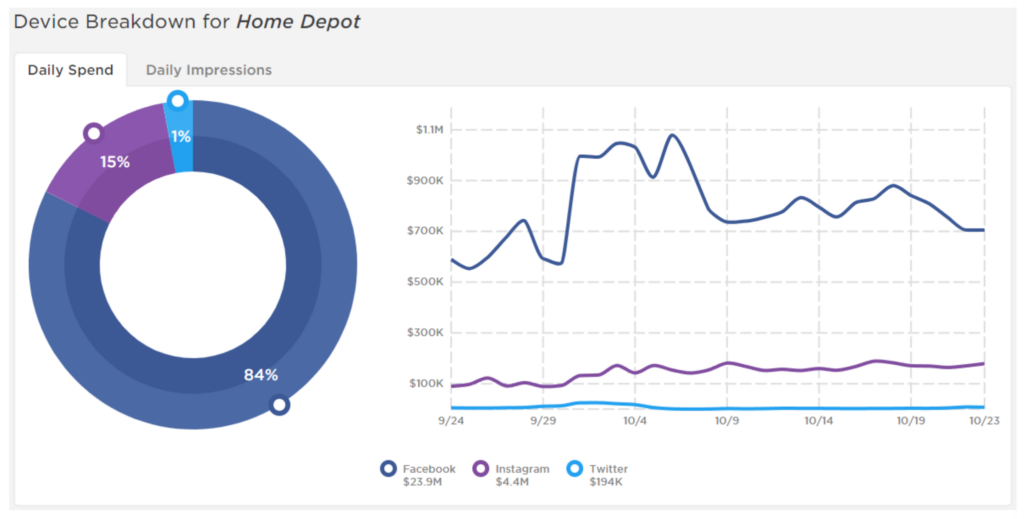Click the Twitter legend label
Screen dimensions: 1024x519
(609, 469)
